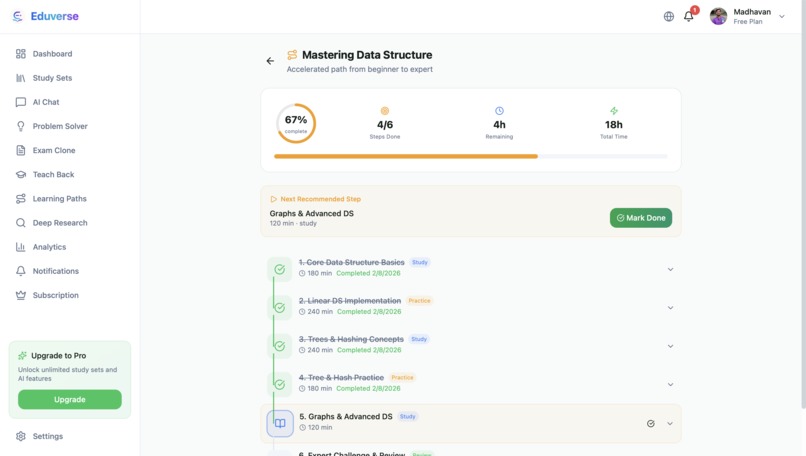The image size is (806, 456).
Task: Go back using the left arrow
Action: pos(270,61)
